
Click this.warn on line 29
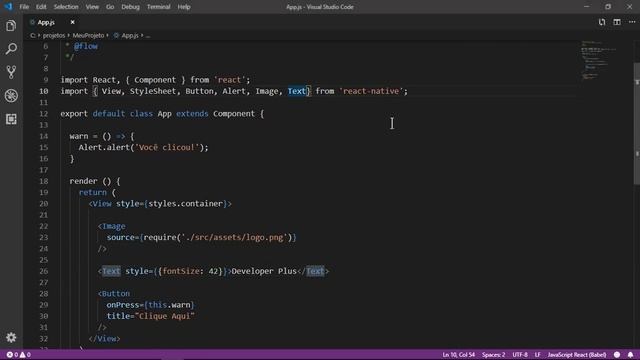click(x=169, y=305)
